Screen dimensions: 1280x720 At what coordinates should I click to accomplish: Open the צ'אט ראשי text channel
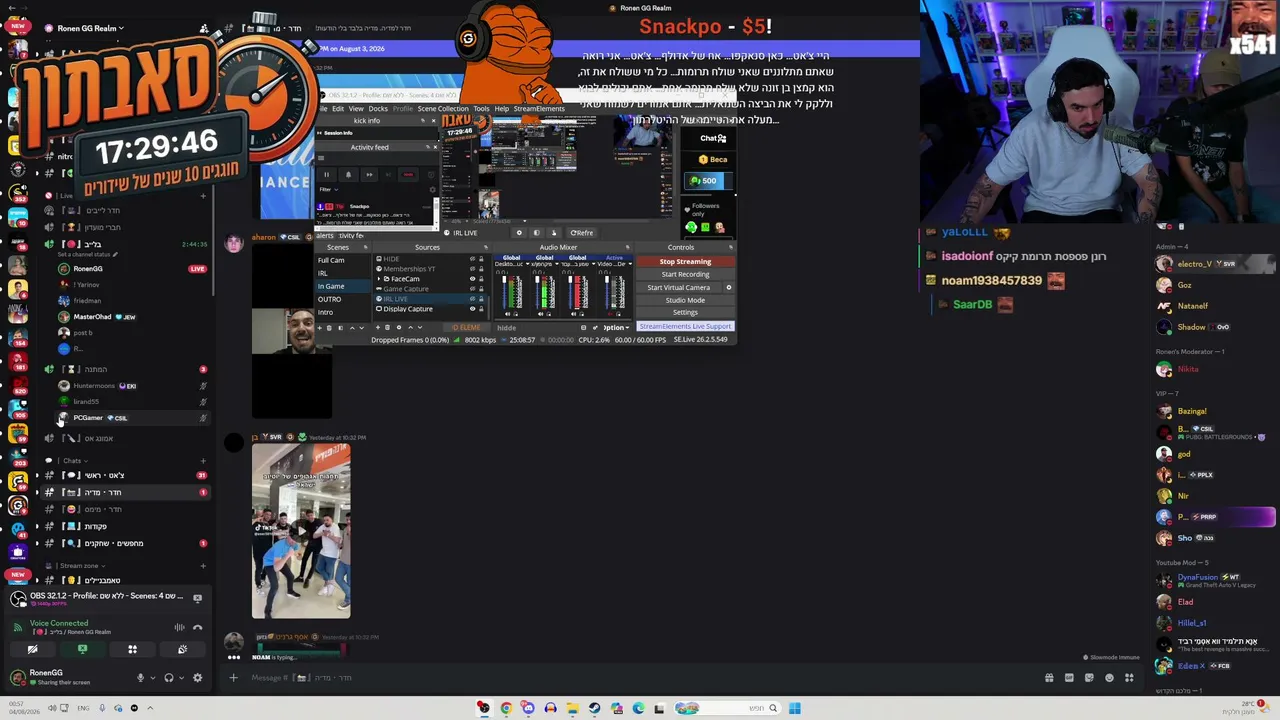pos(126,475)
